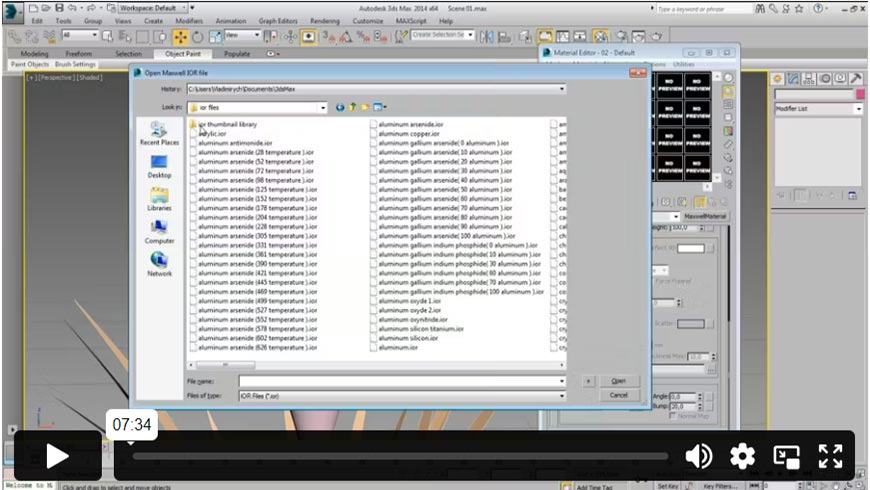Go to Recent Places shortcut
The image size is (870, 490).
click(159, 133)
